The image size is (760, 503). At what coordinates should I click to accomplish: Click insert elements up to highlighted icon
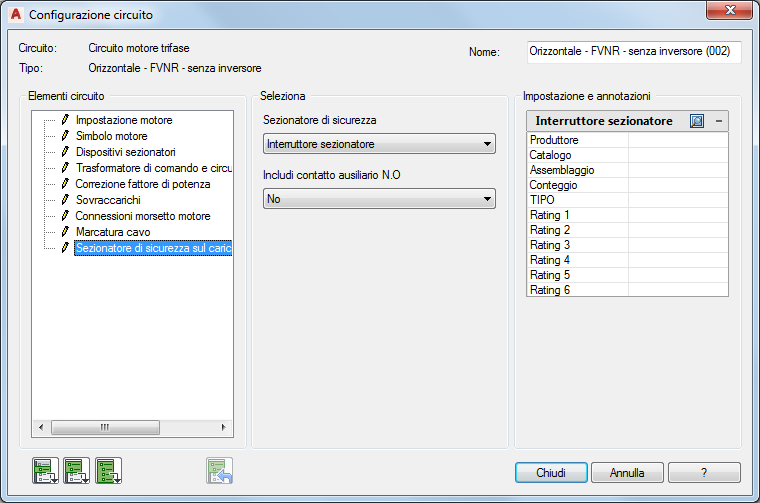pos(77,471)
